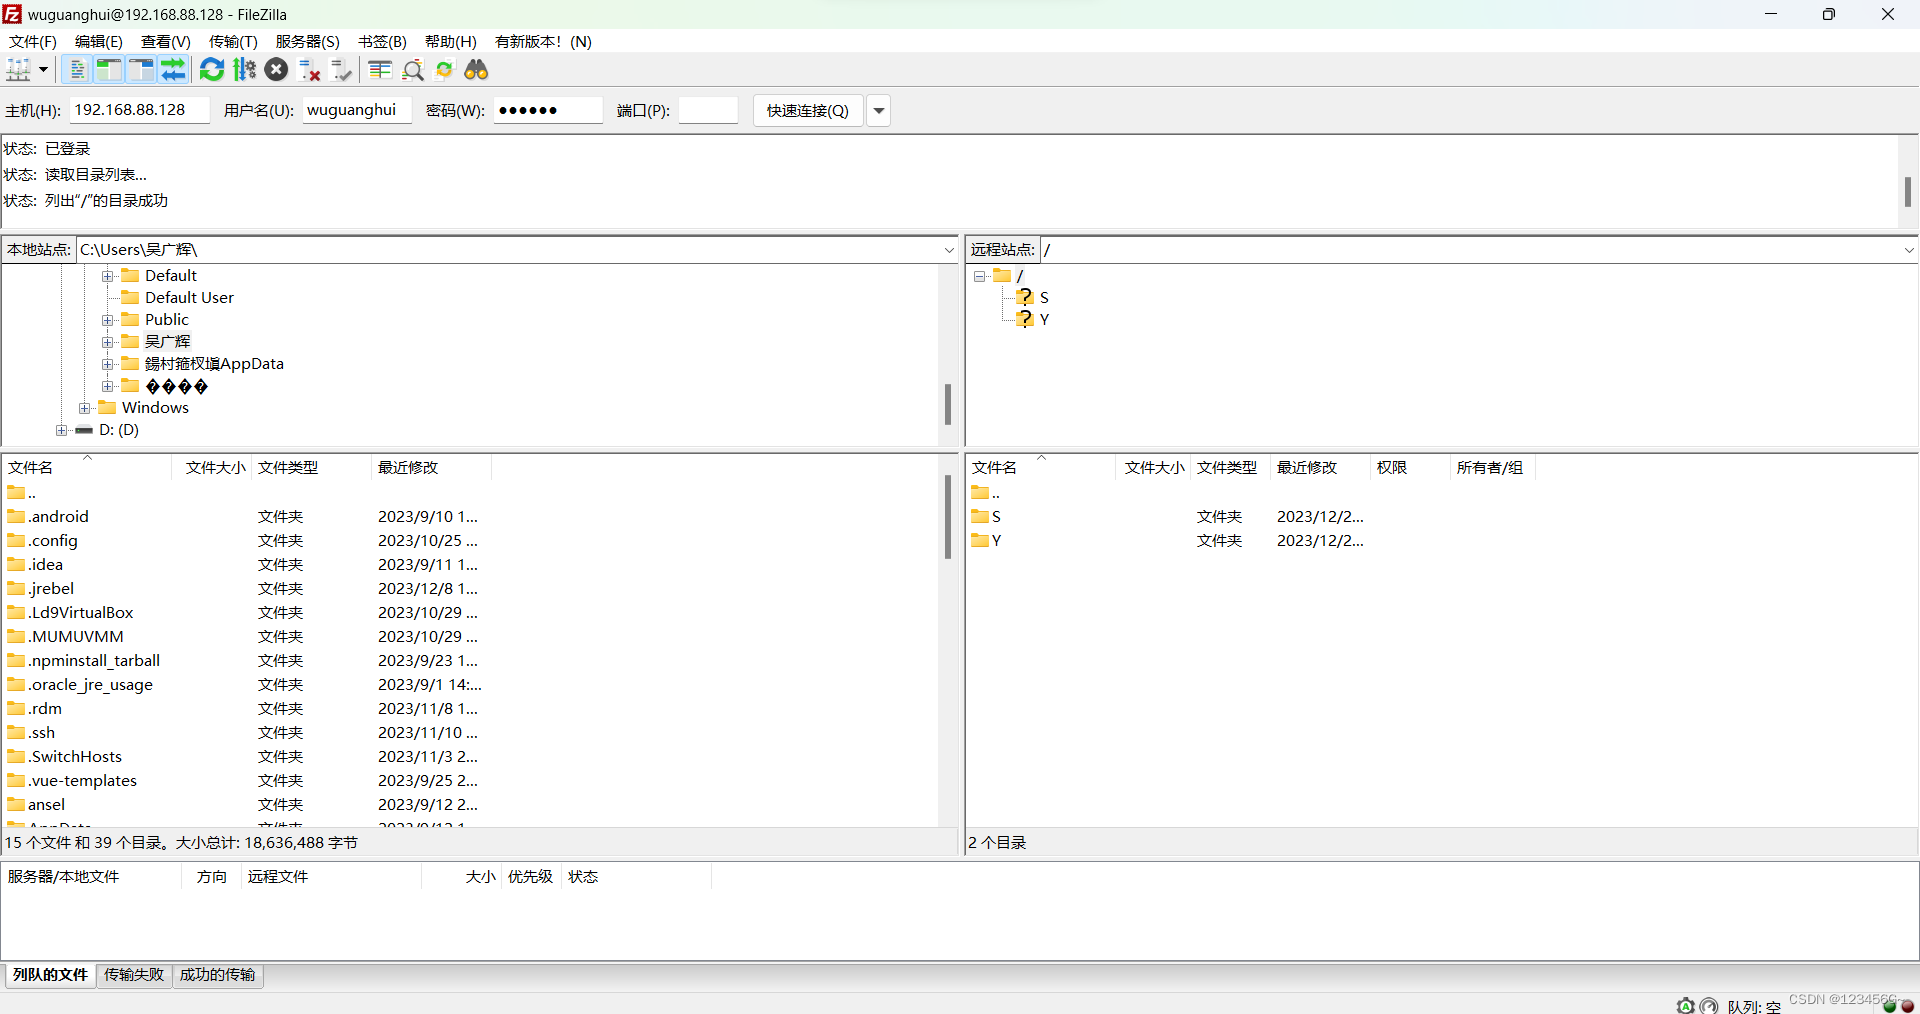Switch to the 列队的文件 tab

point(51,975)
